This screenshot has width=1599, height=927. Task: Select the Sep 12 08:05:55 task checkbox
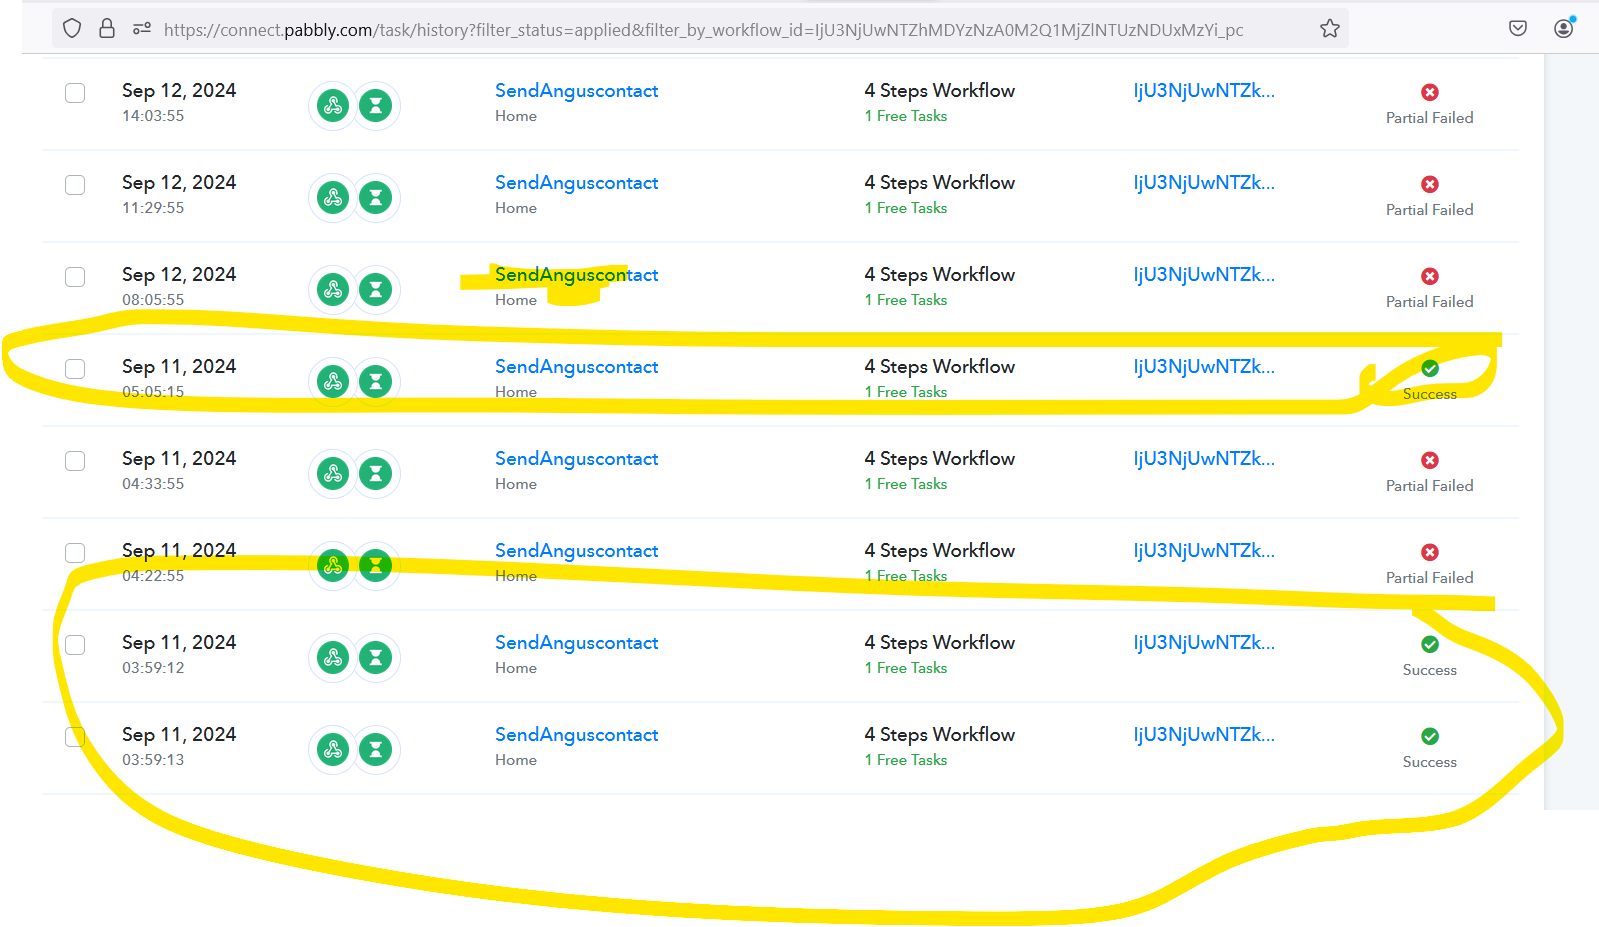click(75, 277)
